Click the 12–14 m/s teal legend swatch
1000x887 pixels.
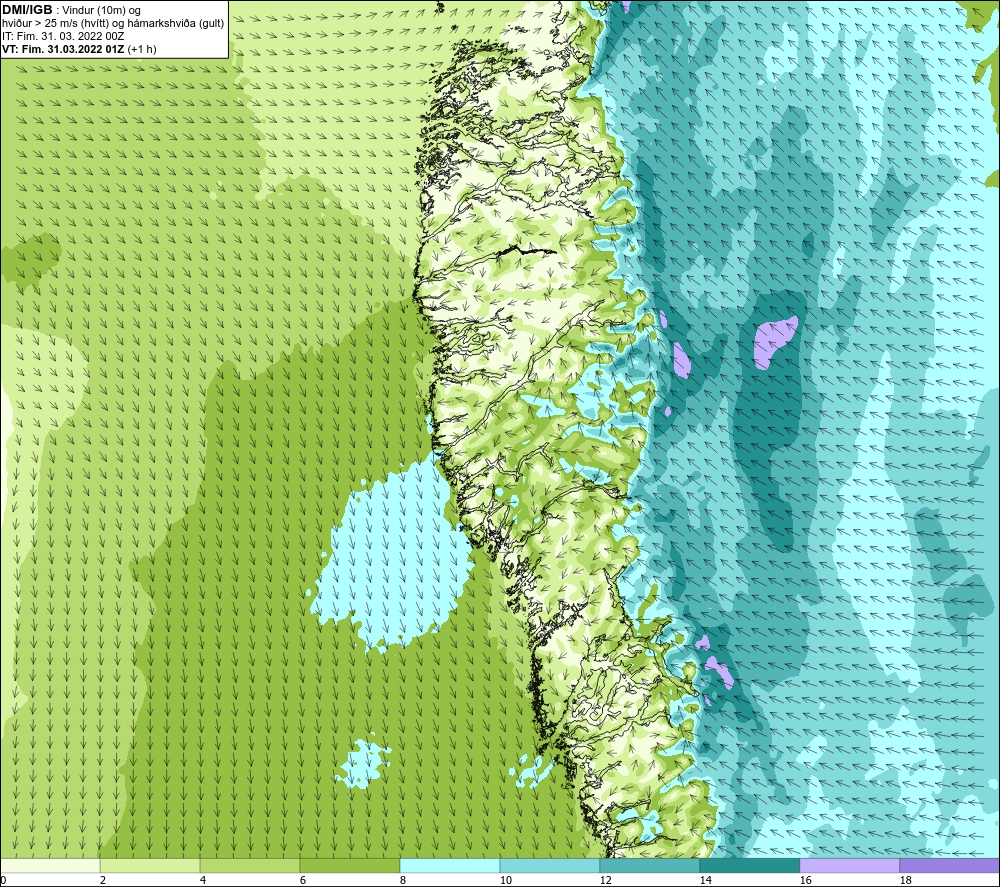[x=649, y=865]
